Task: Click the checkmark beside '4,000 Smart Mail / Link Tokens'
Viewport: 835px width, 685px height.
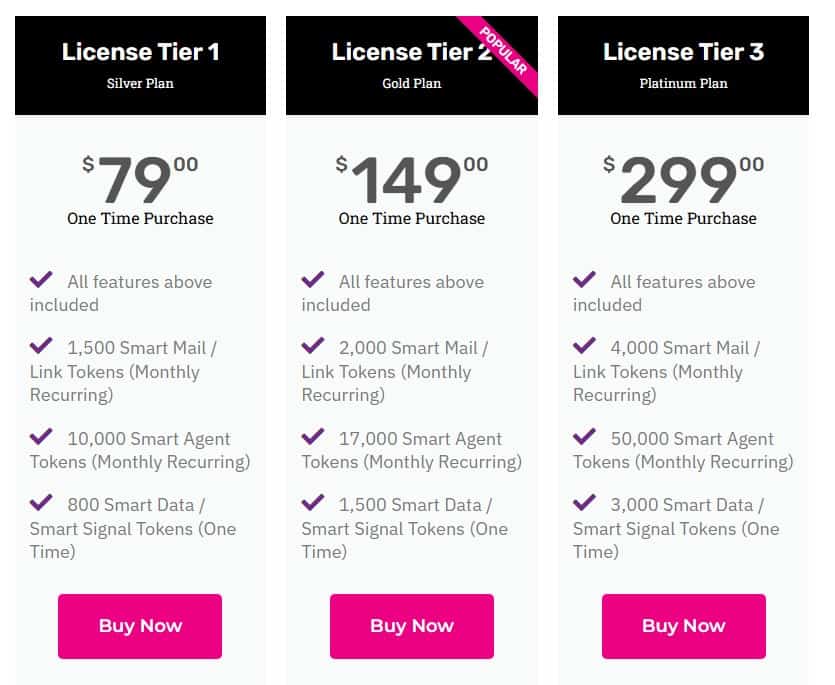Action: click(585, 347)
